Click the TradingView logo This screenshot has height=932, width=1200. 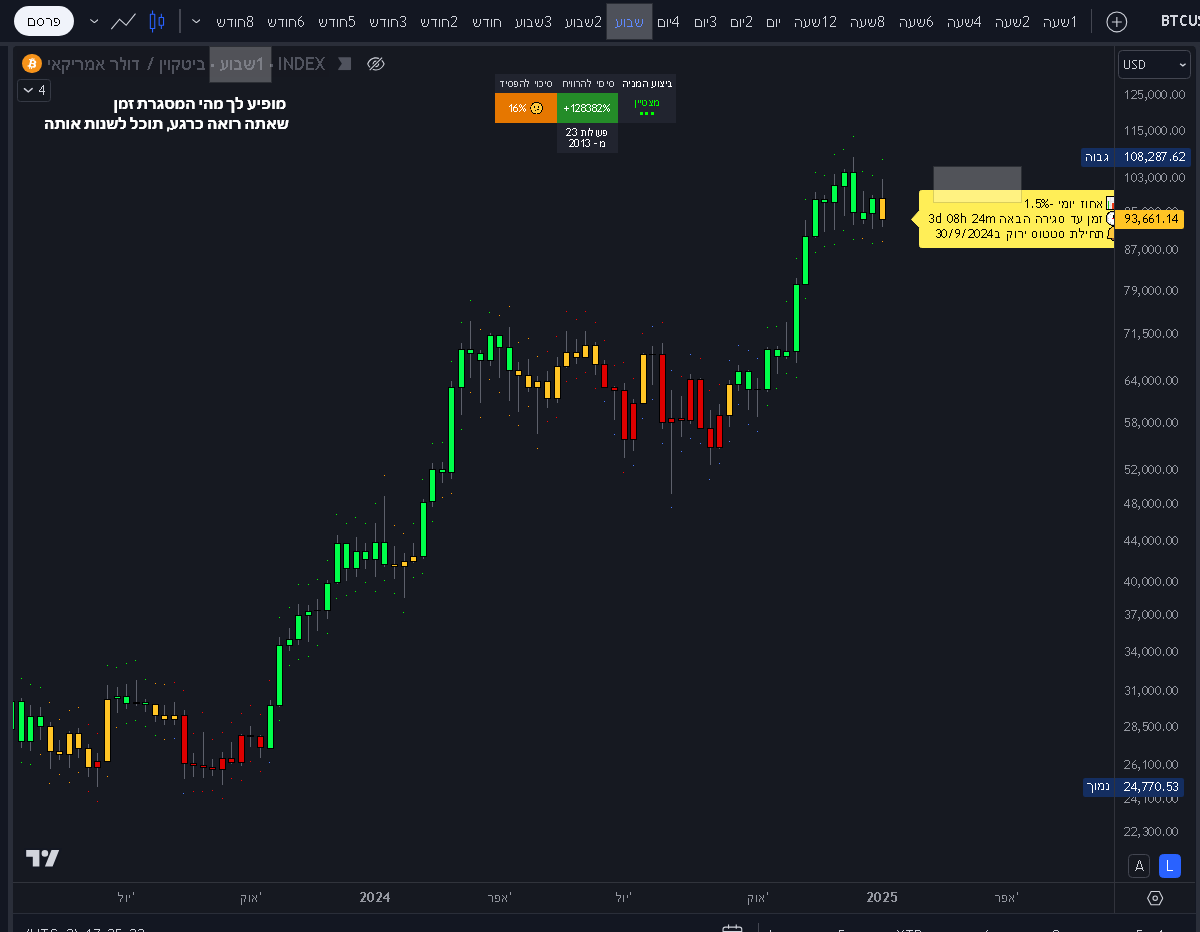pos(42,858)
